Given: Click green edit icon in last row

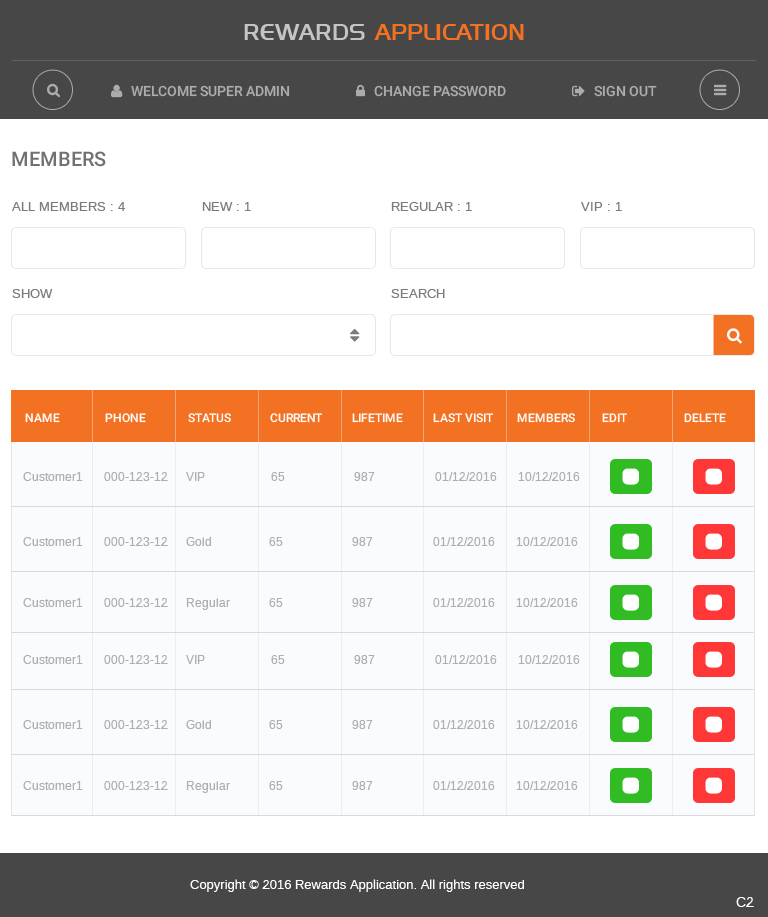Looking at the screenshot, I should coord(630,786).
